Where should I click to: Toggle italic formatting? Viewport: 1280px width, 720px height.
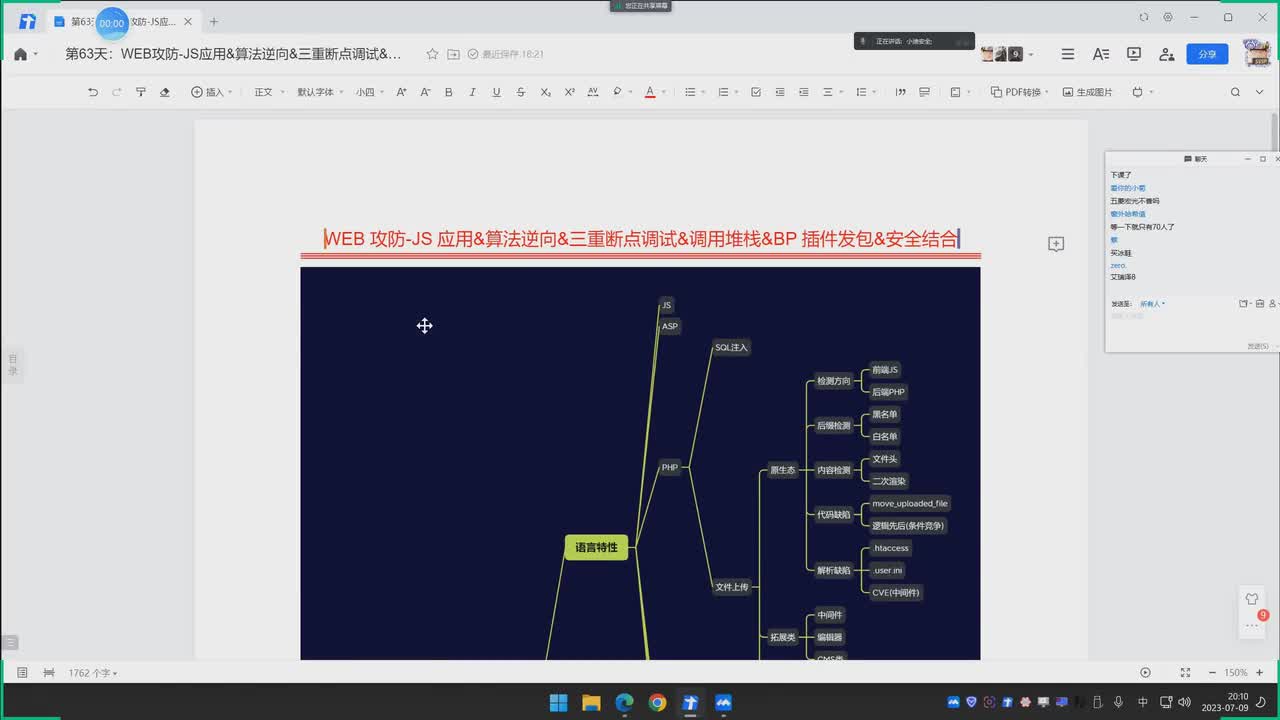pyautogui.click(x=472, y=92)
